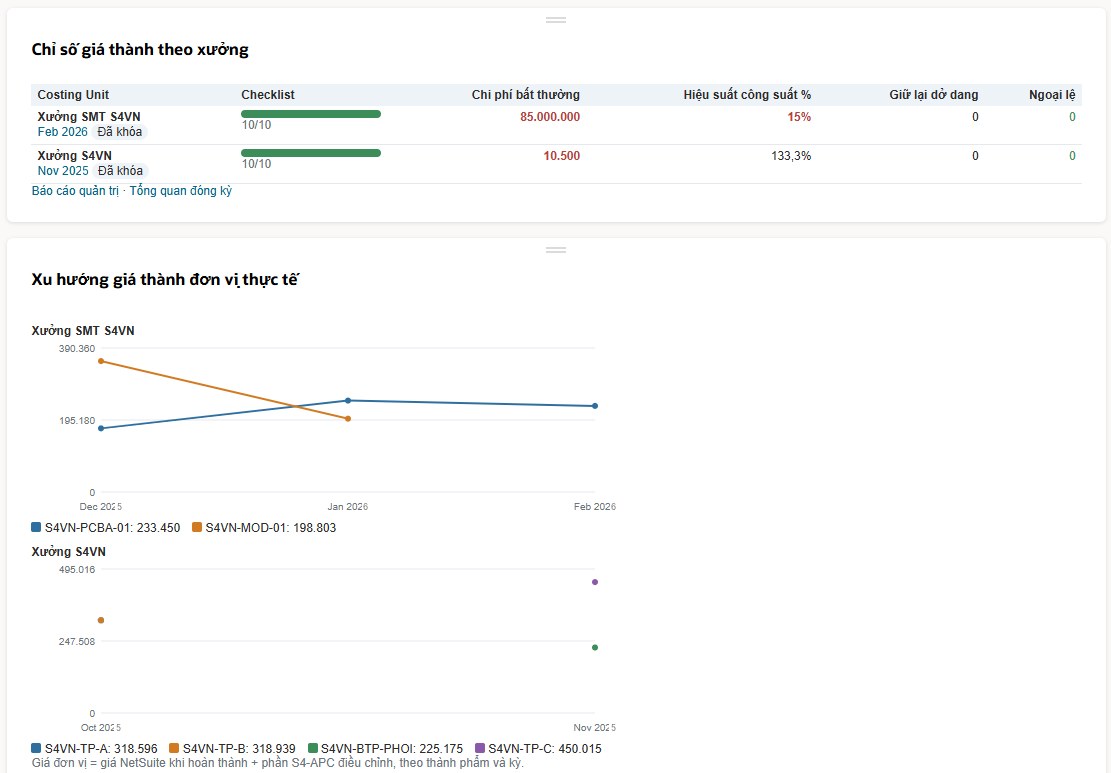Grab the drag handle above cost index panel
Image resolution: width=1111 pixels, height=773 pixels.
pyautogui.click(x=556, y=20)
